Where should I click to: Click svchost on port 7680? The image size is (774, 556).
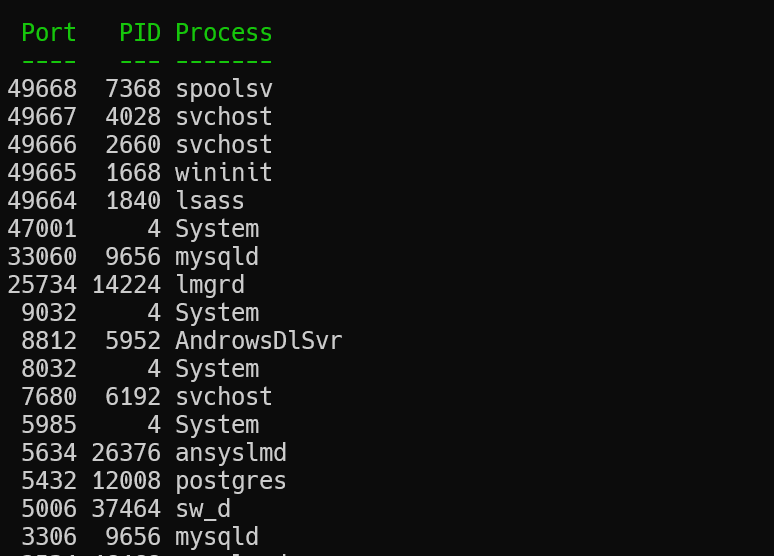pos(224,397)
